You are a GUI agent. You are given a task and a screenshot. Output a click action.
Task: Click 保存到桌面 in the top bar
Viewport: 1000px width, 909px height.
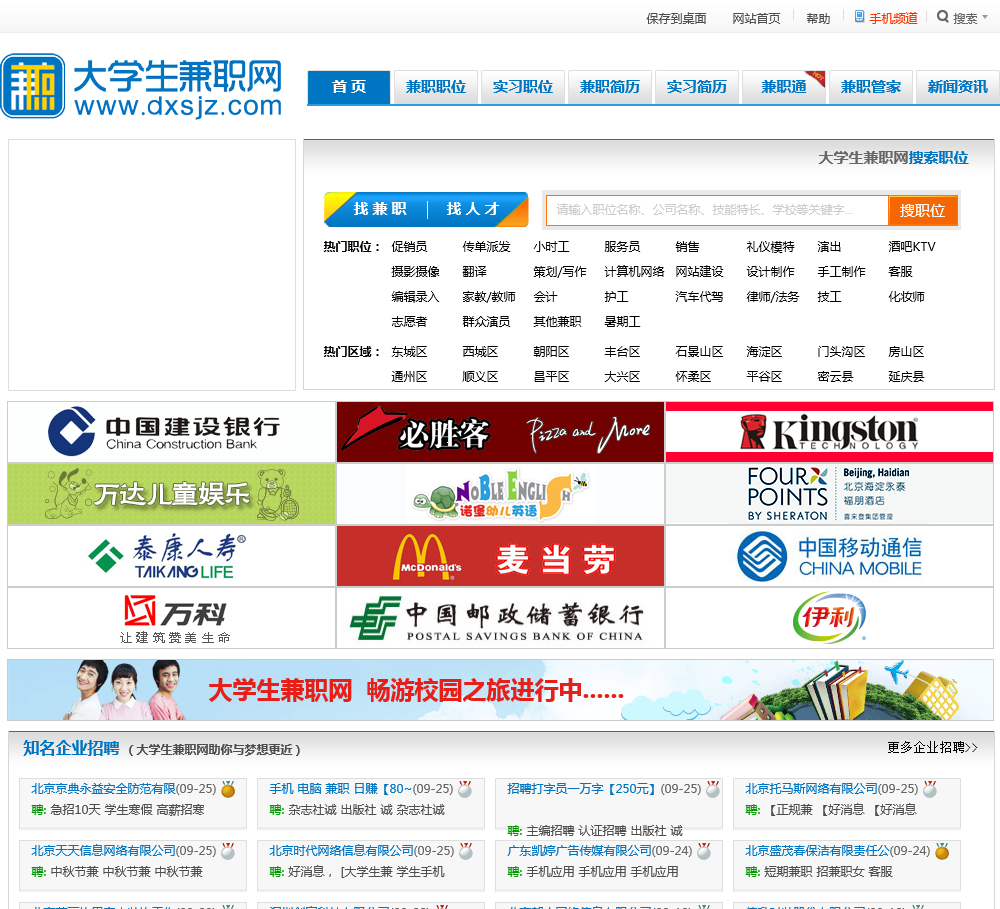pyautogui.click(x=676, y=18)
